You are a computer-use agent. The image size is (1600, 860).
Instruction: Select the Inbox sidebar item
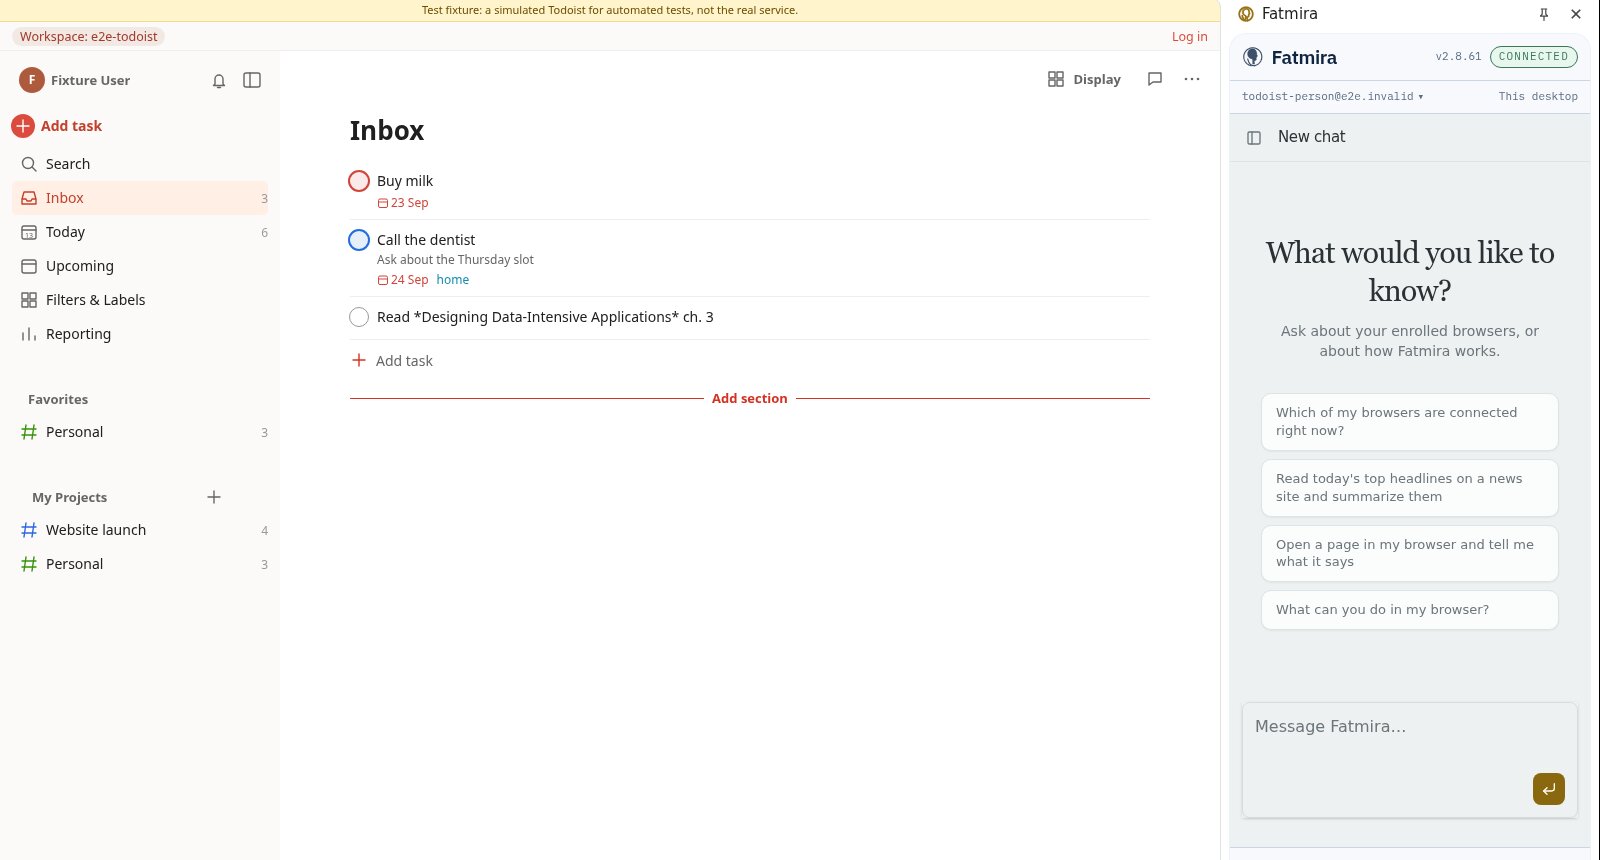(x=140, y=198)
